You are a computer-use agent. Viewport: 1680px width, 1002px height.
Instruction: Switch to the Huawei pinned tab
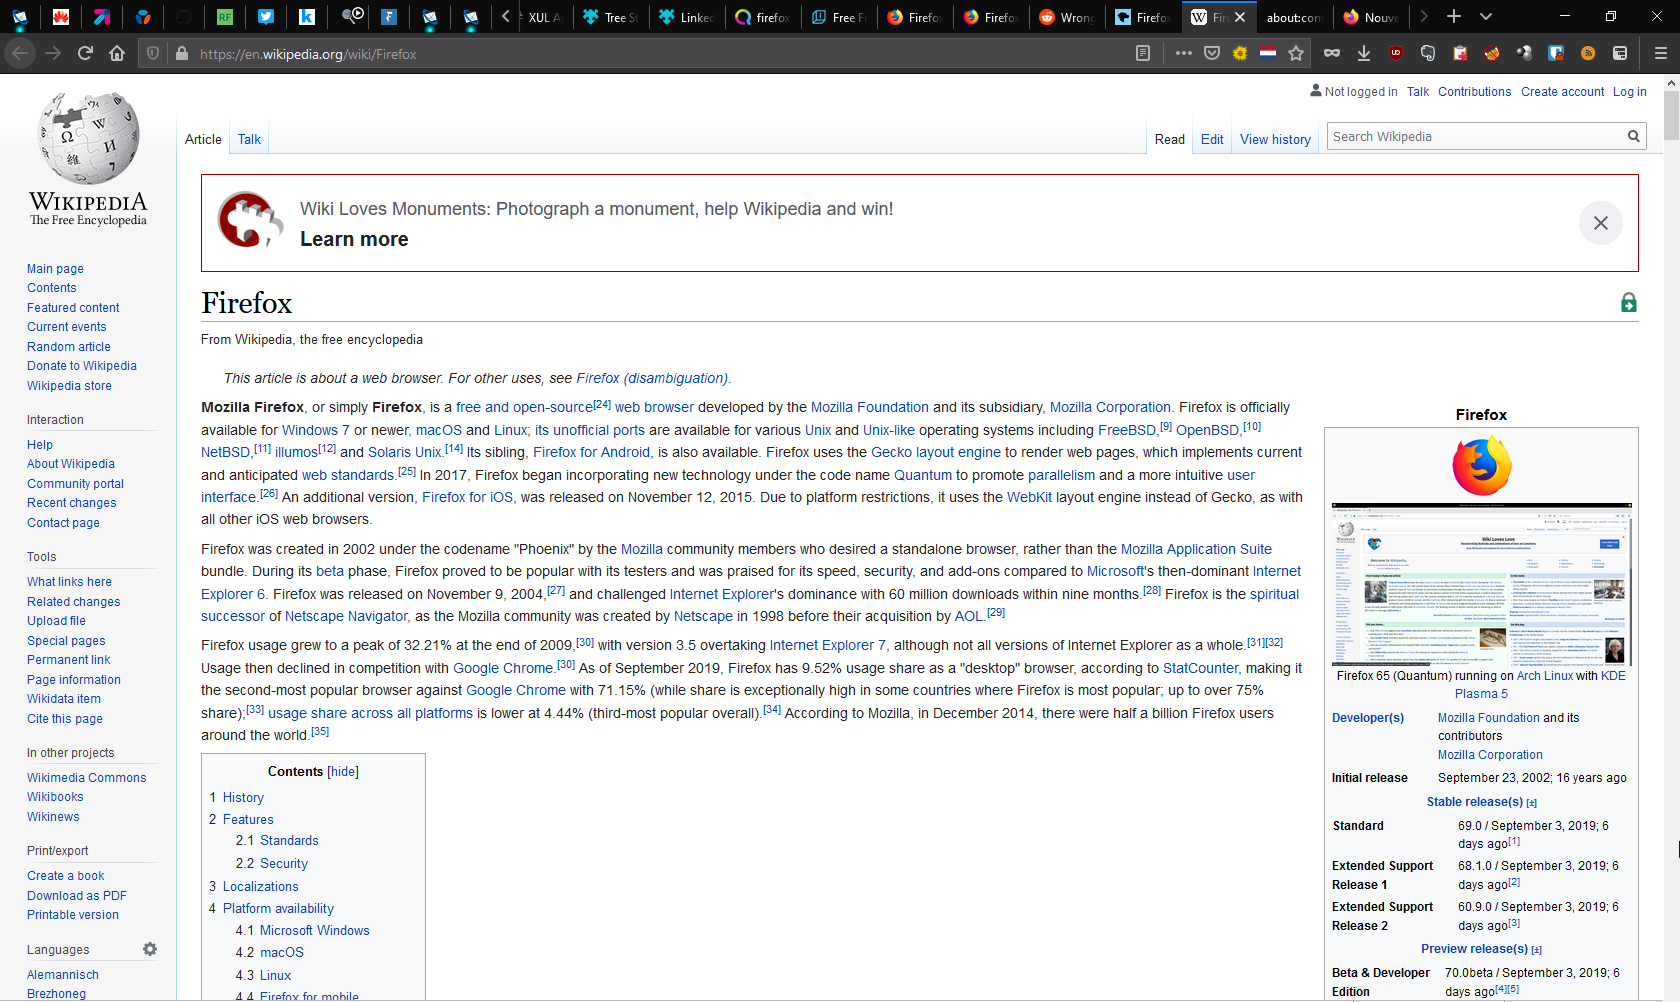(61, 16)
